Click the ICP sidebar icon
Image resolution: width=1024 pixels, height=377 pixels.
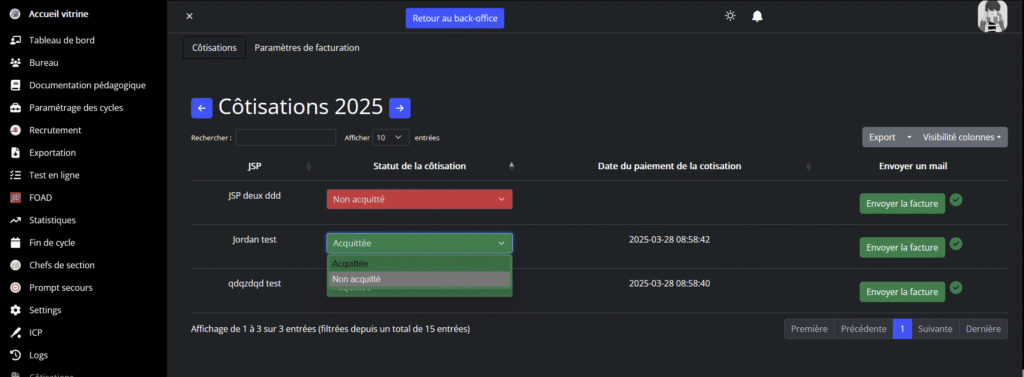[x=16, y=333]
